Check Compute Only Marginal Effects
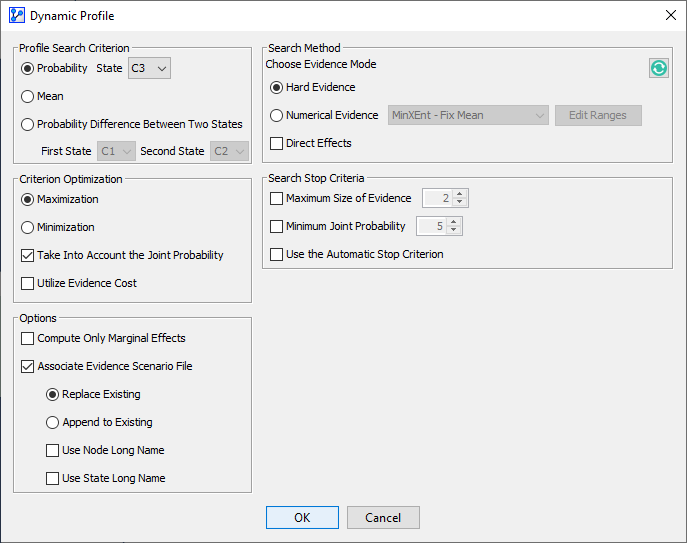 coord(28,338)
